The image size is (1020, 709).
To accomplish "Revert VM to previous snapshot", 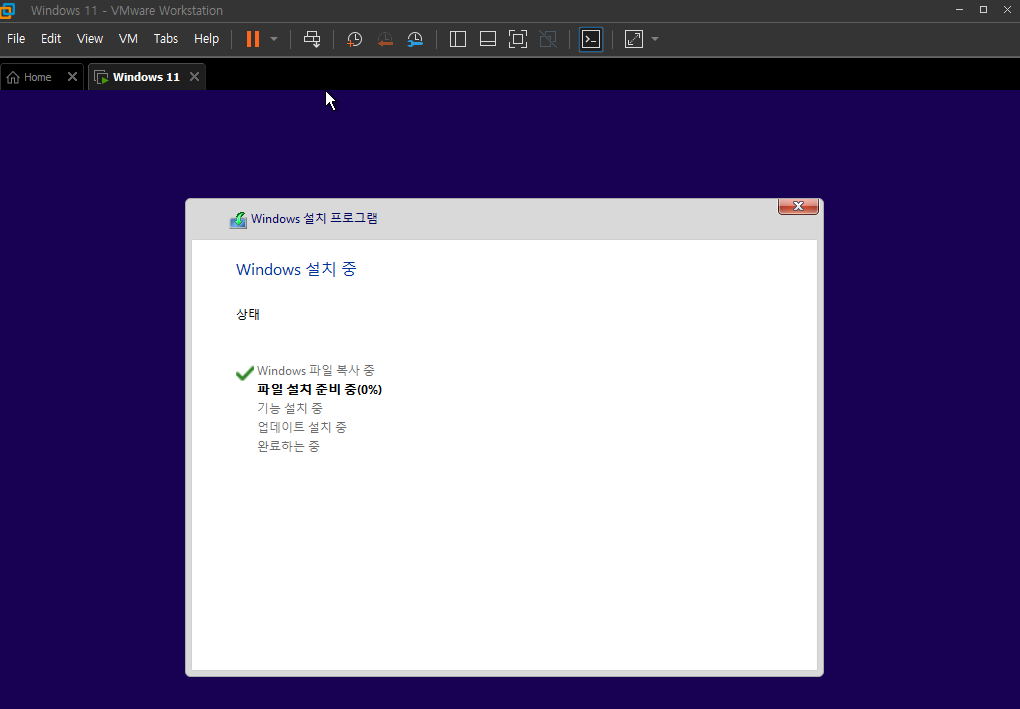I will click(385, 39).
